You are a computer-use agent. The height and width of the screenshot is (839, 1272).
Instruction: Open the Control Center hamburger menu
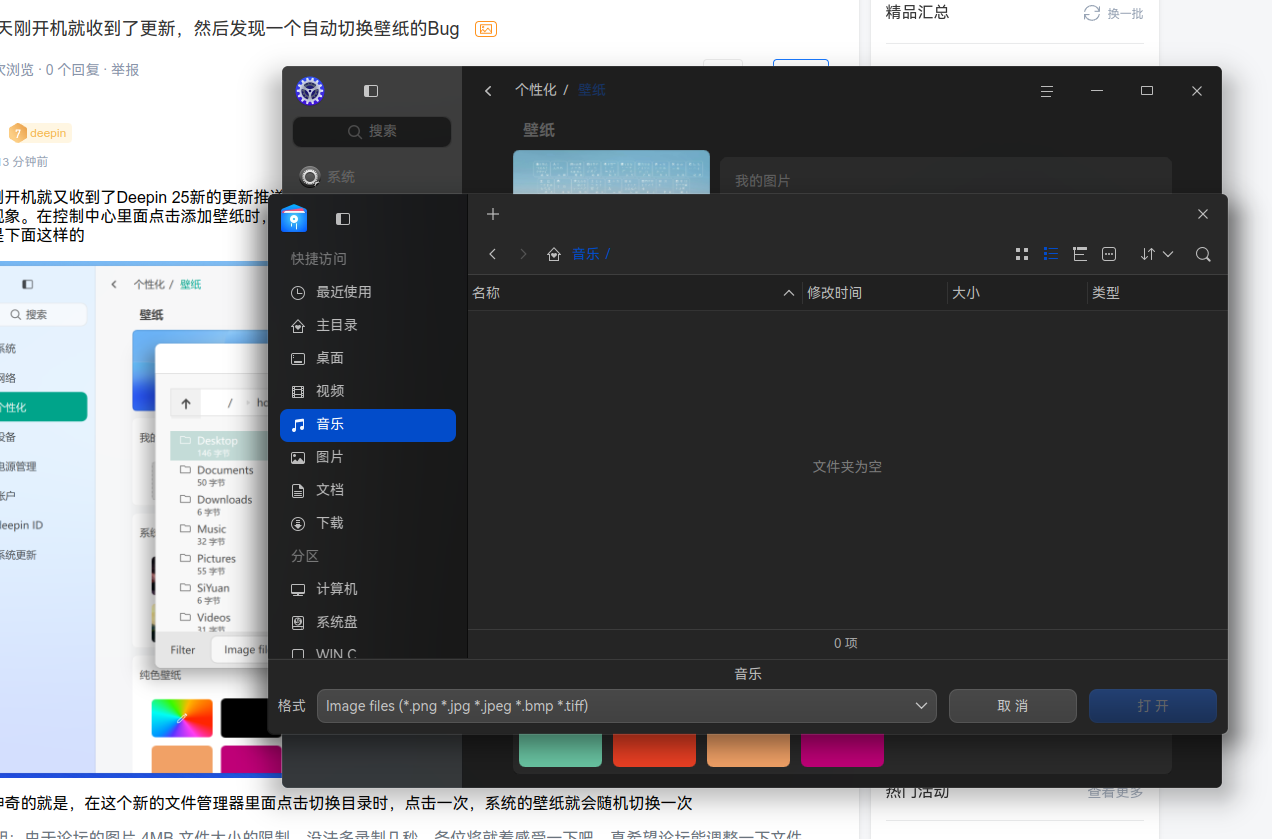[x=1047, y=91]
